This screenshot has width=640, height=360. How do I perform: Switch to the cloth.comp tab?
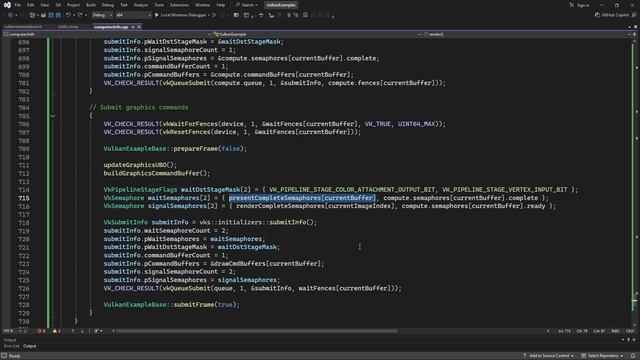[68, 27]
